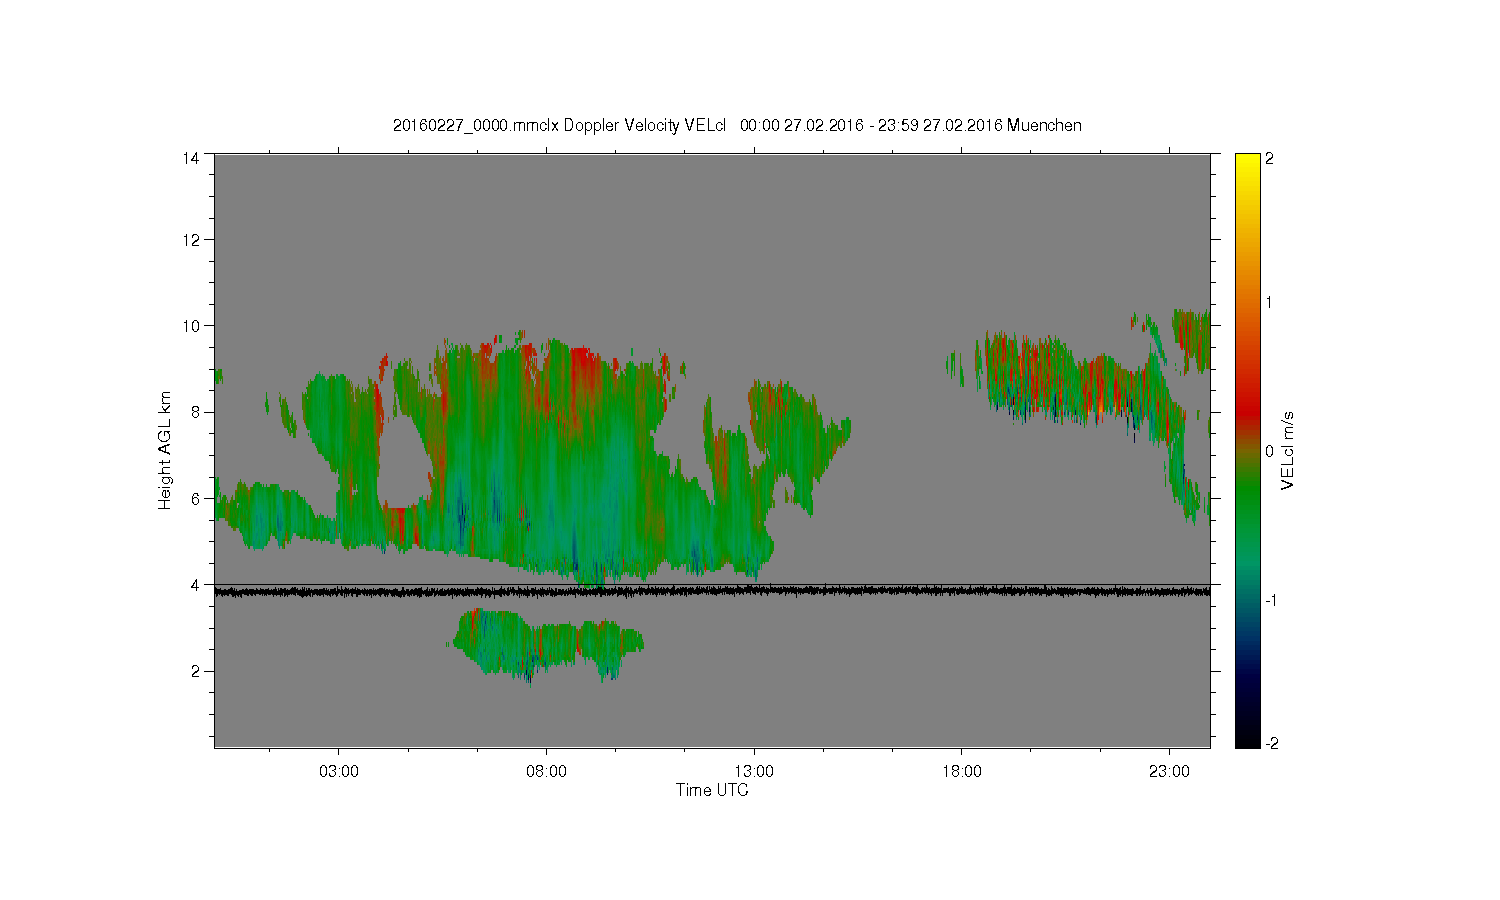Click the height tick label '10'

[x=191, y=326]
